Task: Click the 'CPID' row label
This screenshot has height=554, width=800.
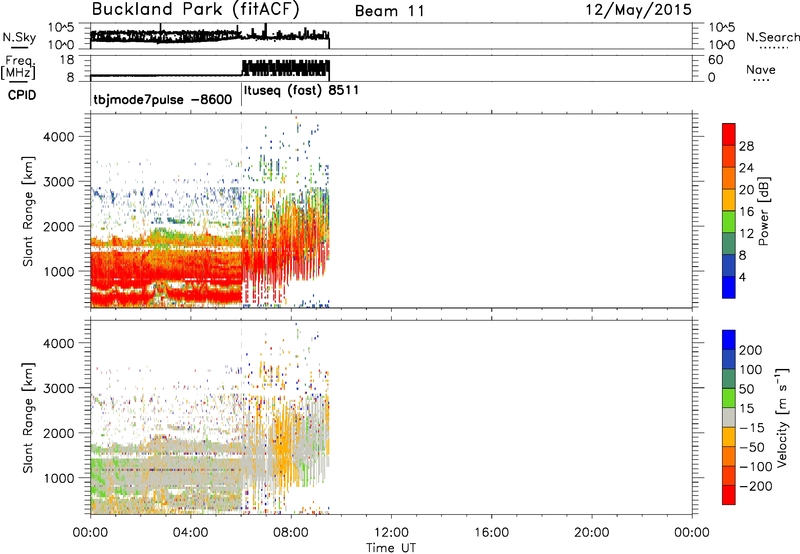Action: click(x=22, y=95)
